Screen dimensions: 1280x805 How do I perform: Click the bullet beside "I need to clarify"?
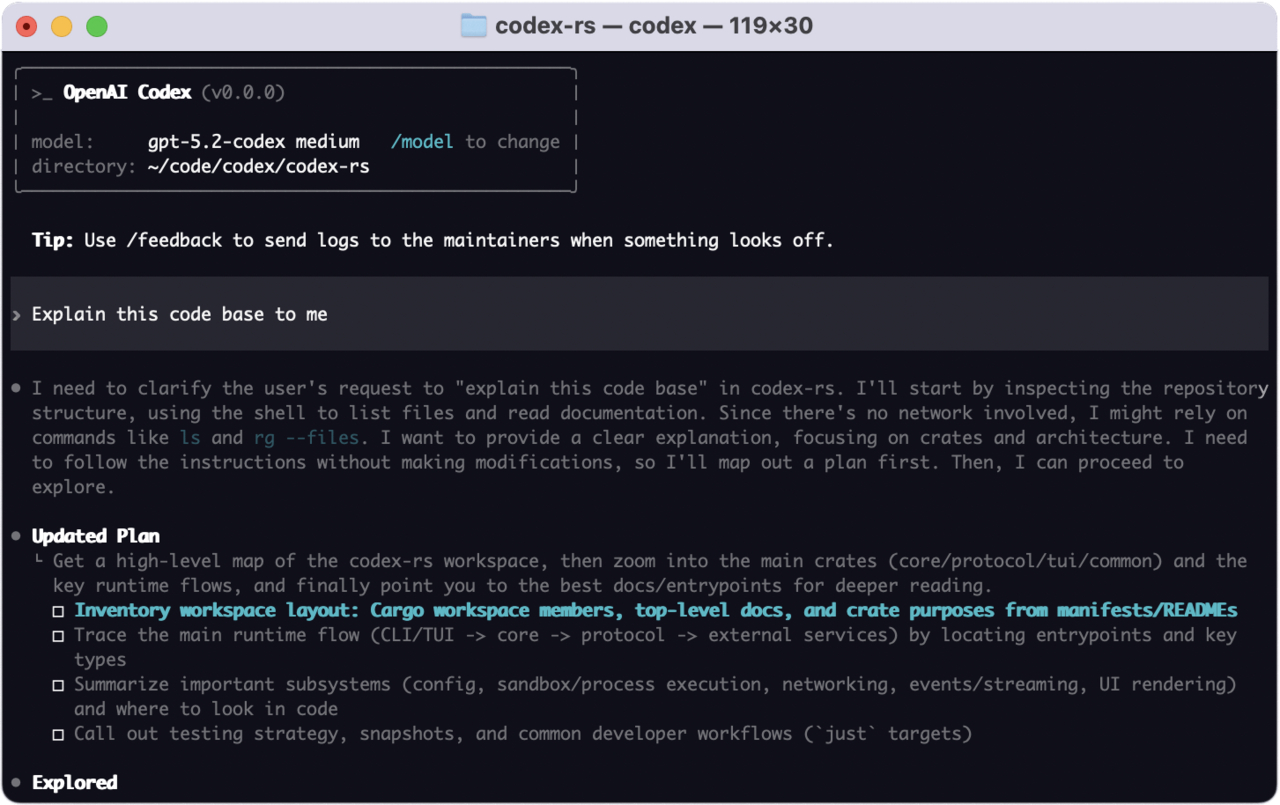point(16,388)
